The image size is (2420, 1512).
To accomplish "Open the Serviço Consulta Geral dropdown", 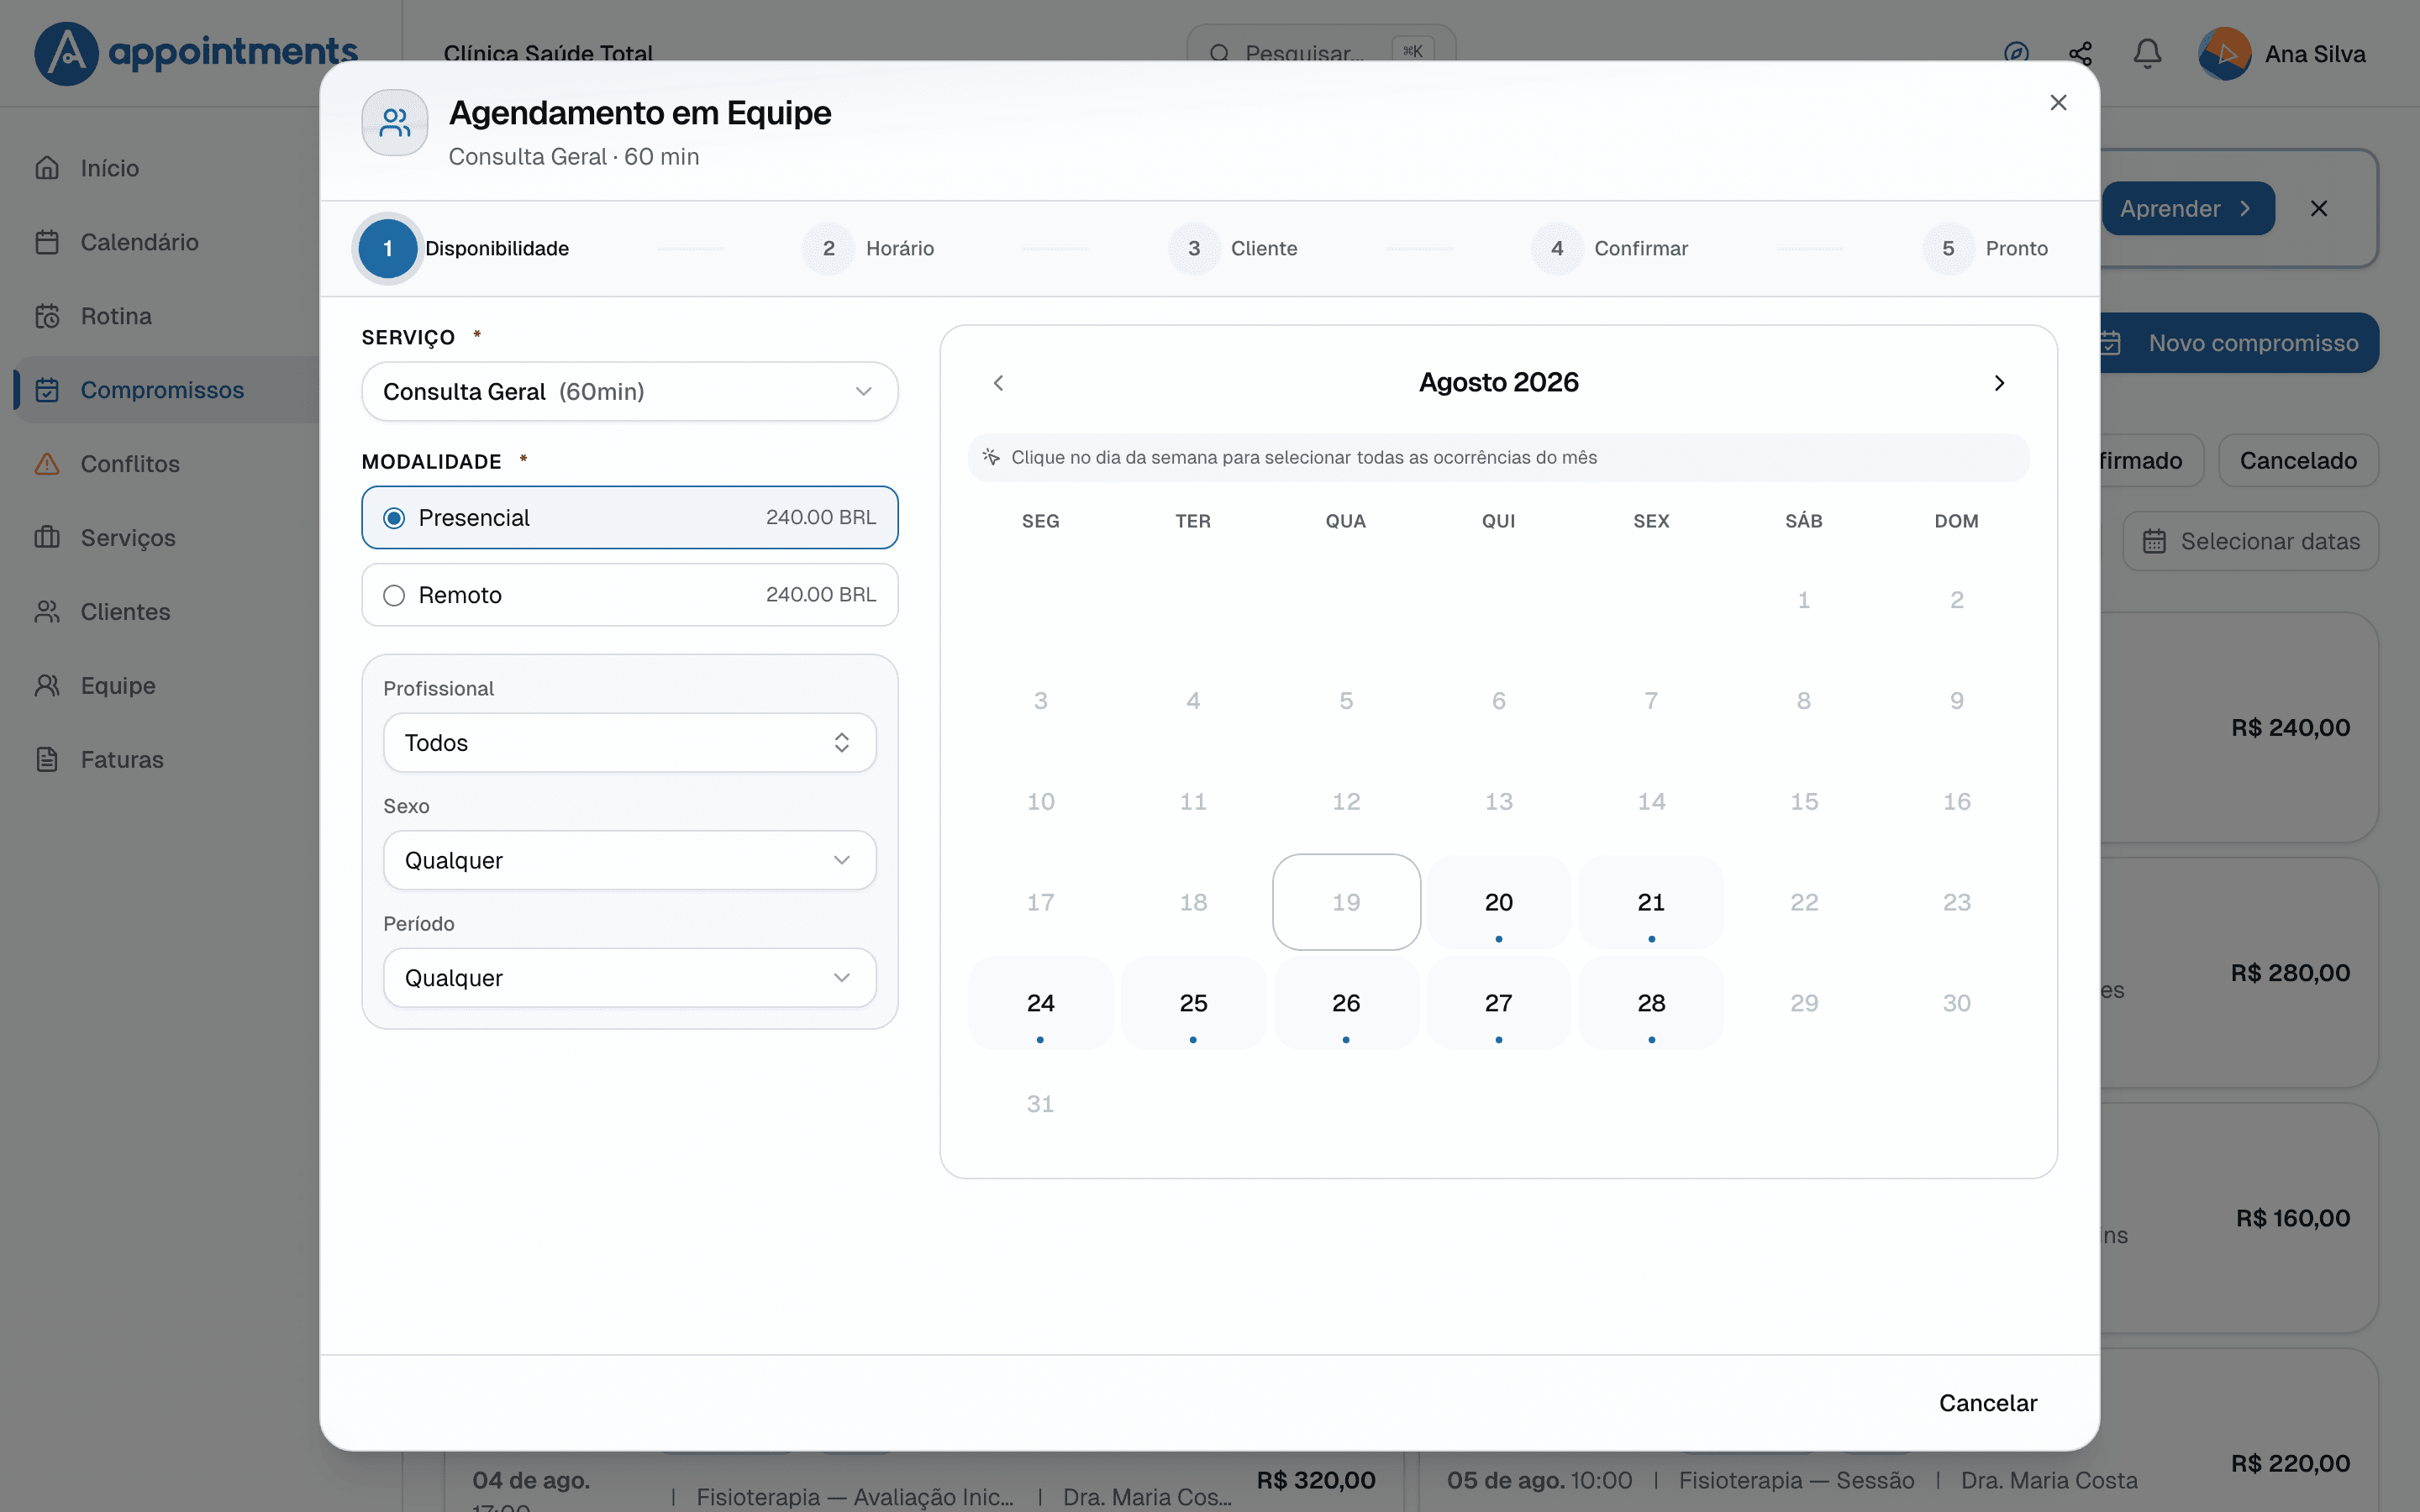I will (x=630, y=391).
